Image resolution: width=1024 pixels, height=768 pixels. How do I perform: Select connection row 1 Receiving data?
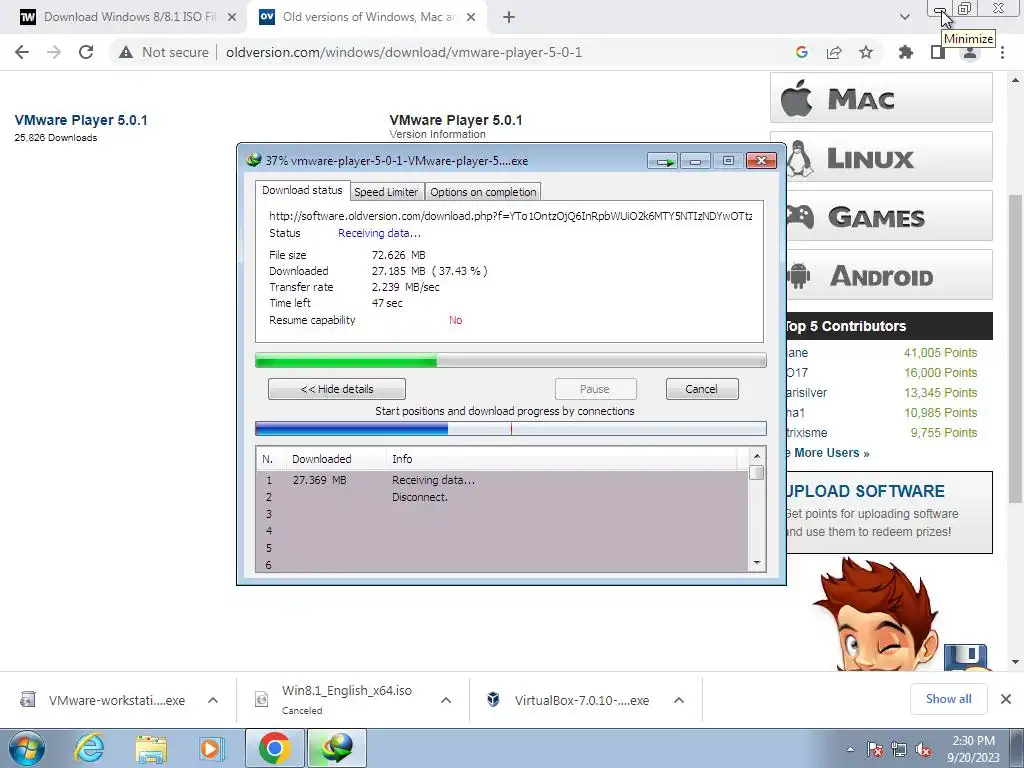click(x=502, y=480)
